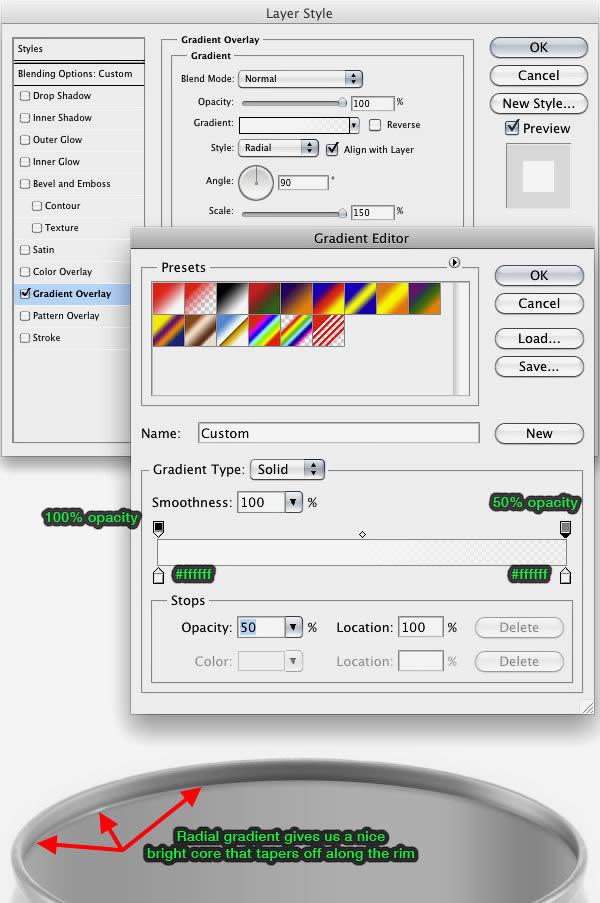This screenshot has height=903, width=600.
Task: Click the angle dial in Layer Style
Action: pyautogui.click(x=256, y=183)
